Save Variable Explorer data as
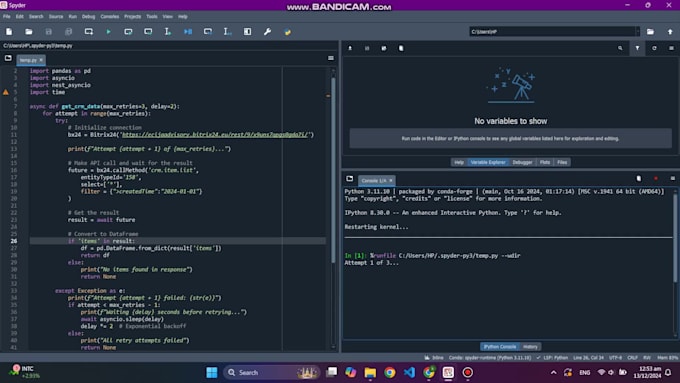The height and width of the screenshot is (383, 680). pyautogui.click(x=384, y=48)
